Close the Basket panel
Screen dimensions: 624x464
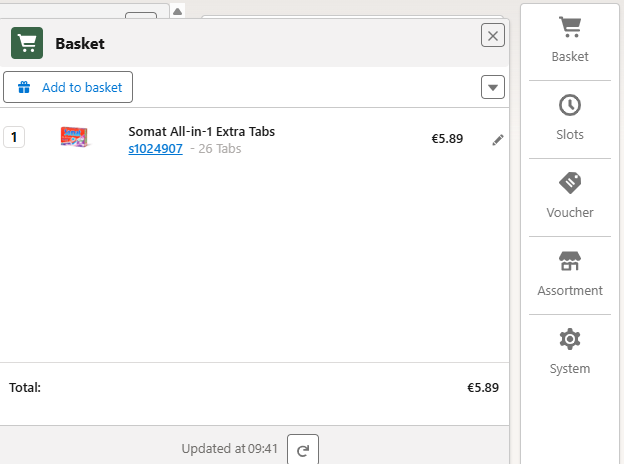(x=493, y=36)
